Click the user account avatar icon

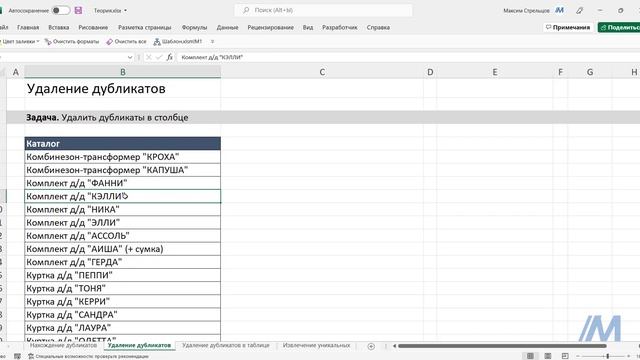point(560,10)
